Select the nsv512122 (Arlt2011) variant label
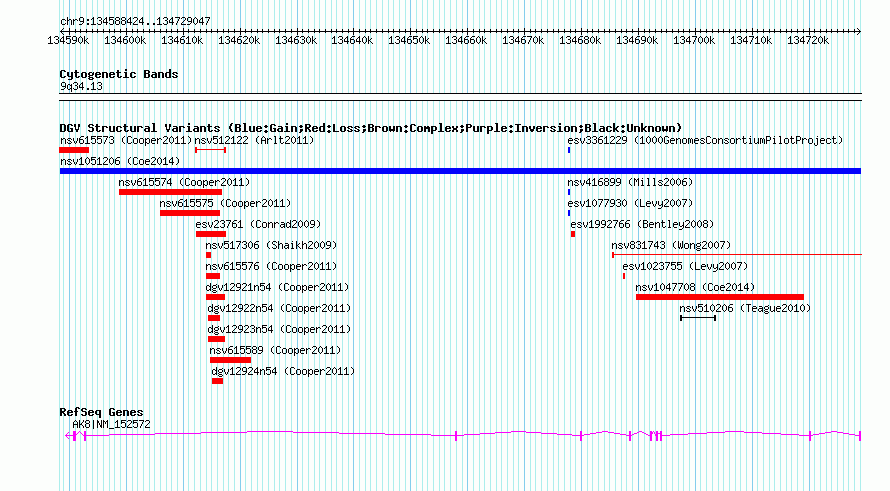The height and width of the screenshot is (491, 890). (x=254, y=140)
